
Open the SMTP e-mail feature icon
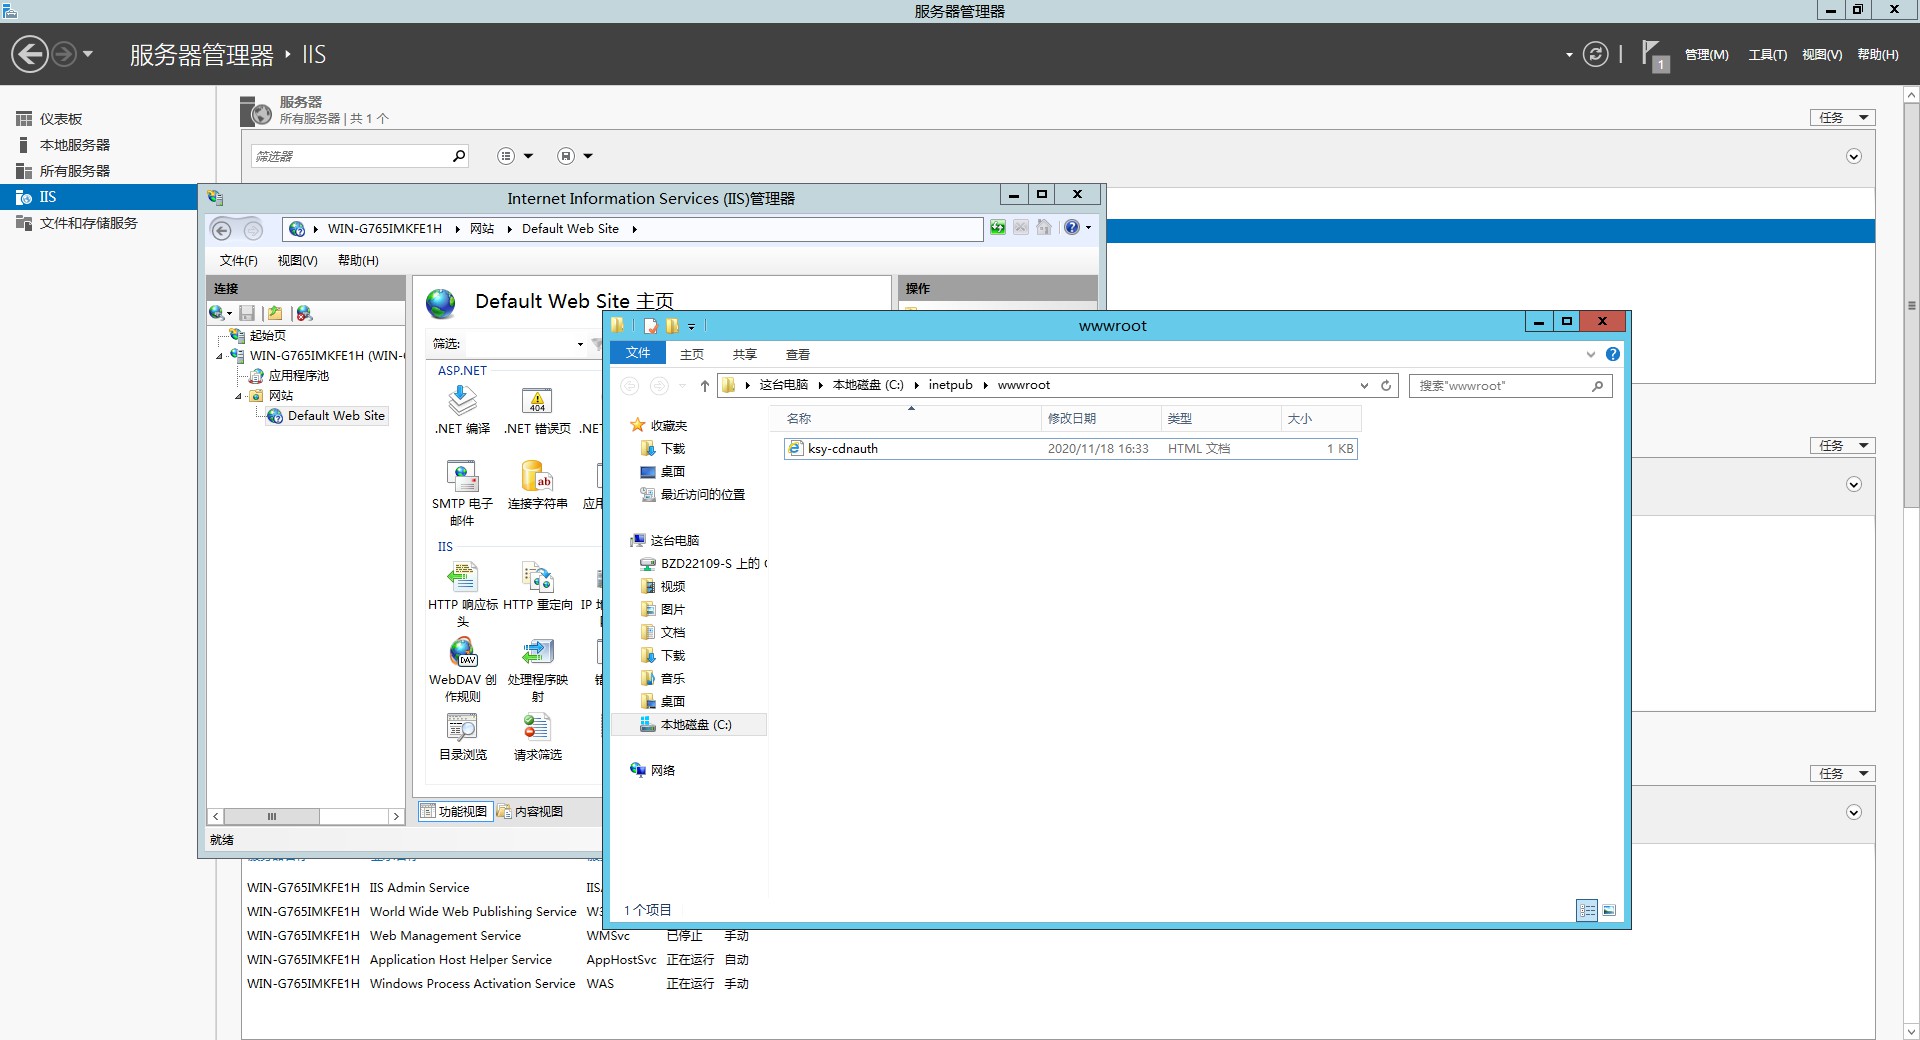click(462, 477)
